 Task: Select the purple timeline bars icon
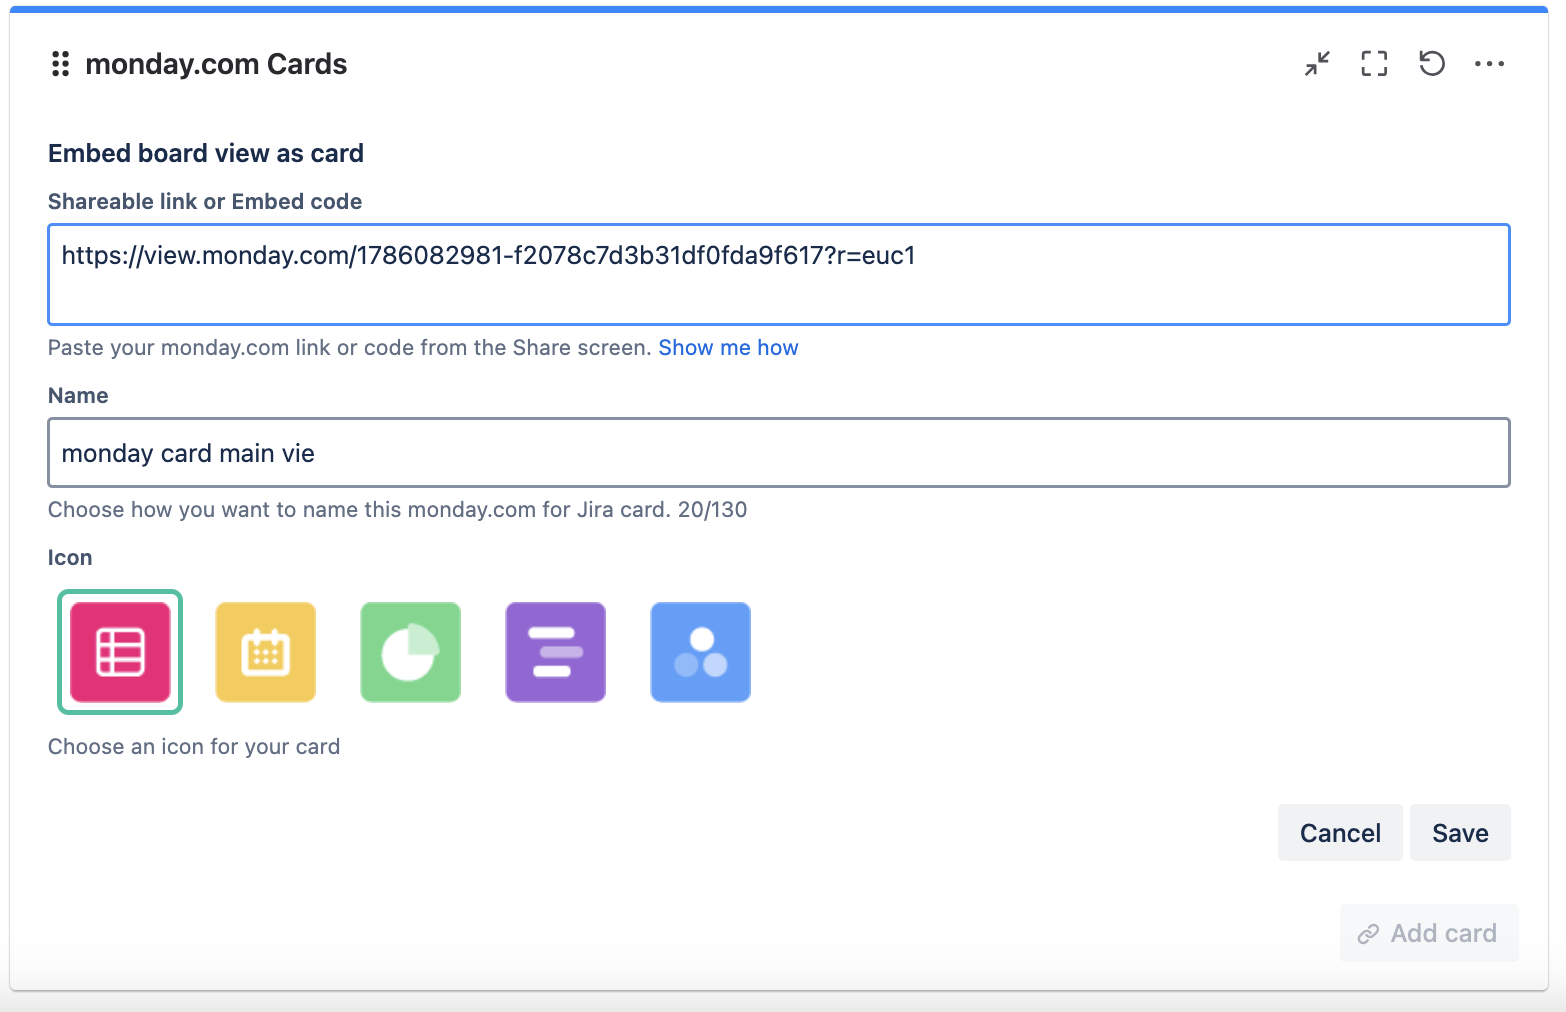coord(556,652)
